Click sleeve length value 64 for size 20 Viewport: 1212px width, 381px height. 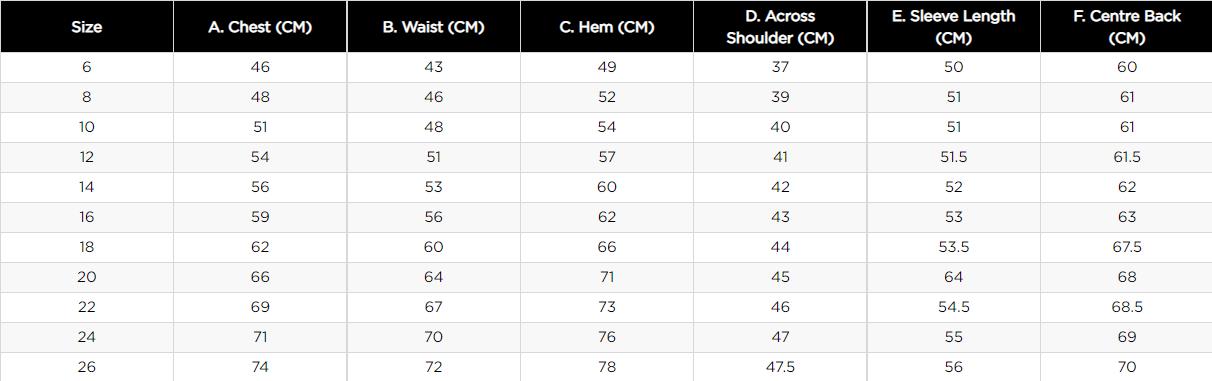tap(953, 277)
